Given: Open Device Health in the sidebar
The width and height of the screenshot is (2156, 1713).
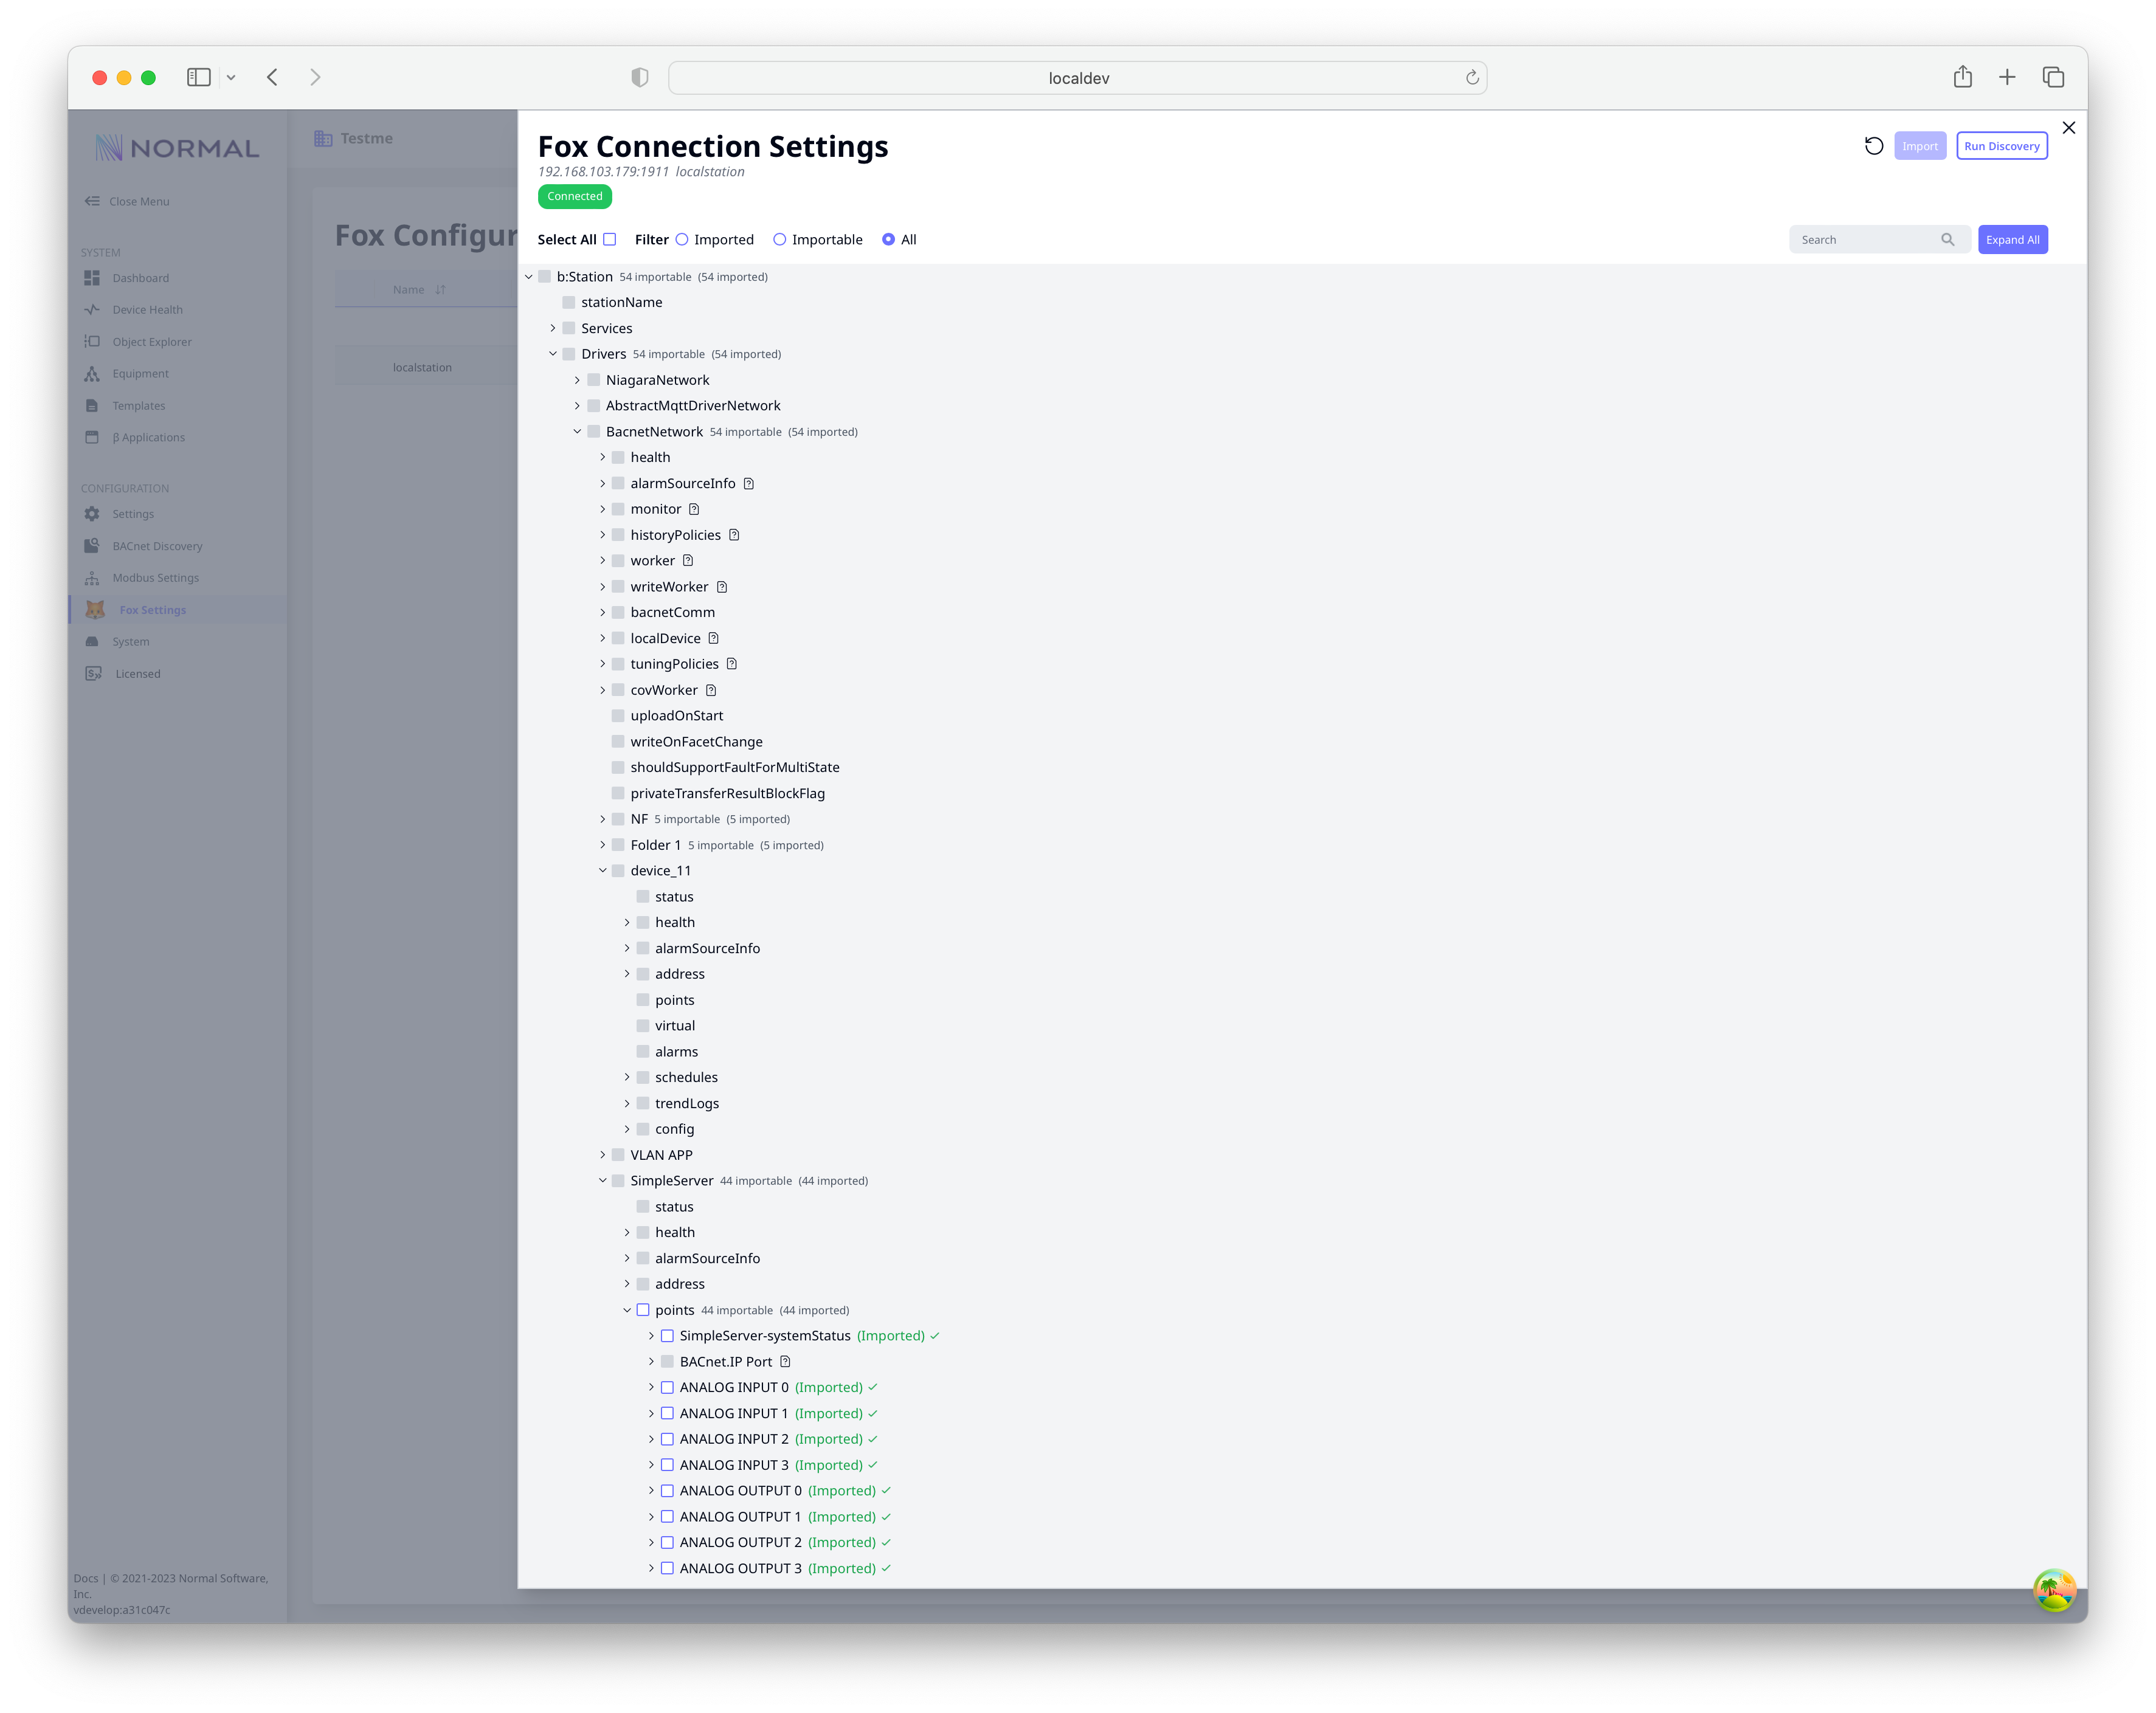Looking at the screenshot, I should [x=147, y=310].
